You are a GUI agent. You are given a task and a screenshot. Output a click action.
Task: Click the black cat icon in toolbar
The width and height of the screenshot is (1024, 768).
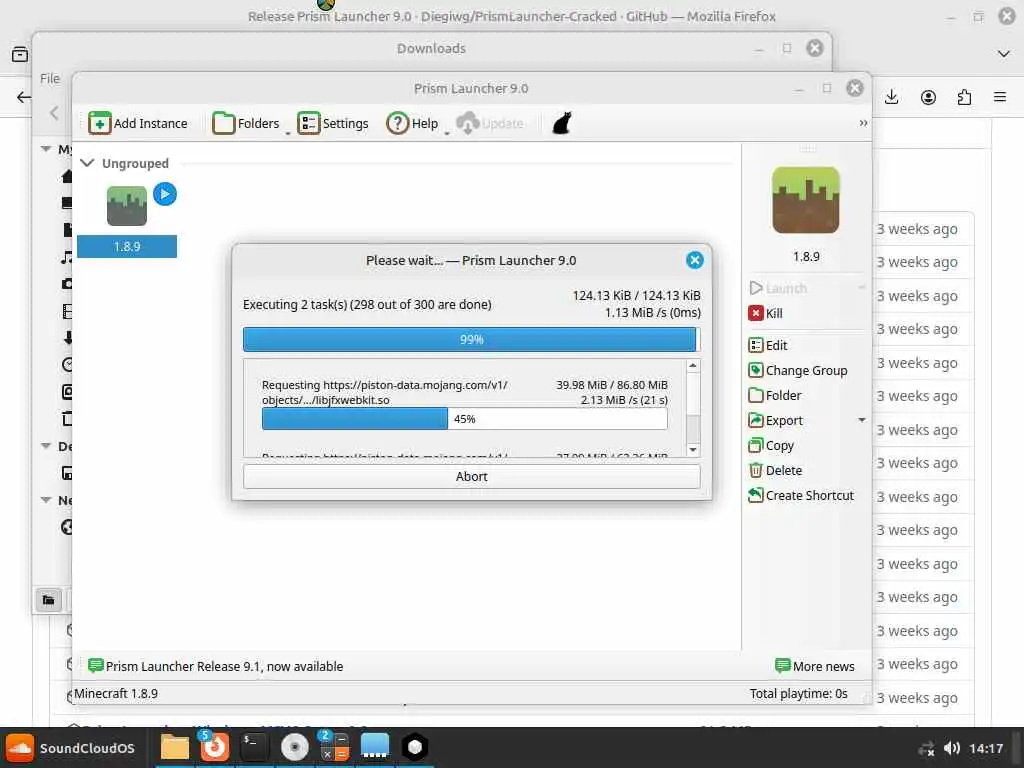coord(562,123)
